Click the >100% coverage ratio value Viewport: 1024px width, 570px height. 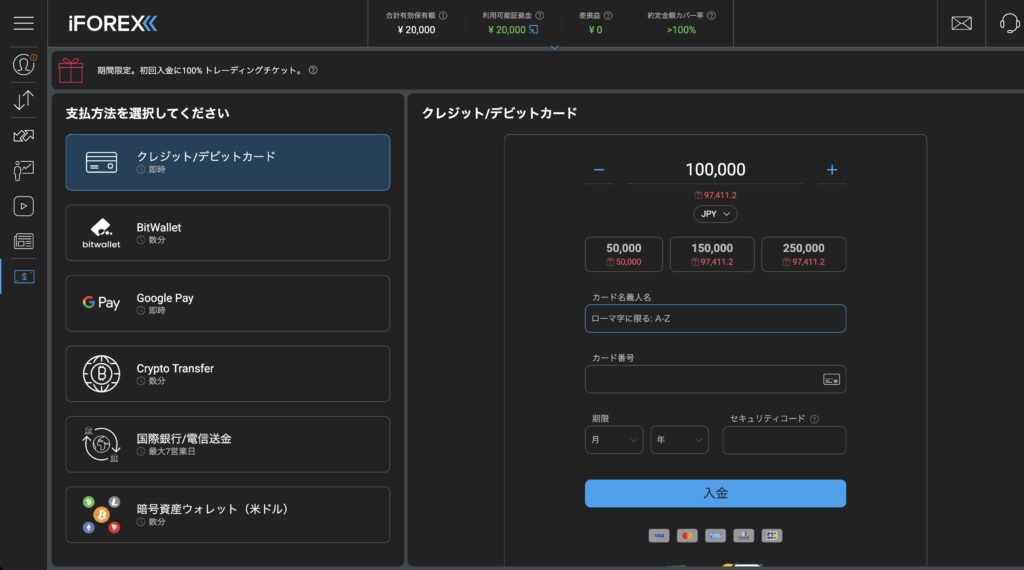pyautogui.click(x=681, y=30)
